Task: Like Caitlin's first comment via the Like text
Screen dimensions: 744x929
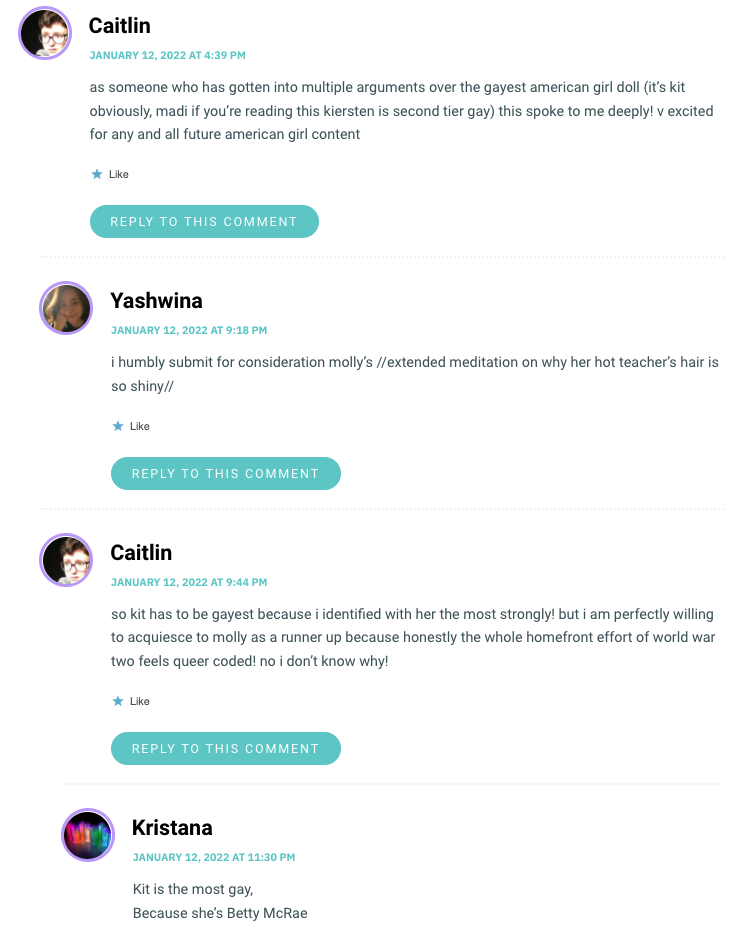Action: 118,174
